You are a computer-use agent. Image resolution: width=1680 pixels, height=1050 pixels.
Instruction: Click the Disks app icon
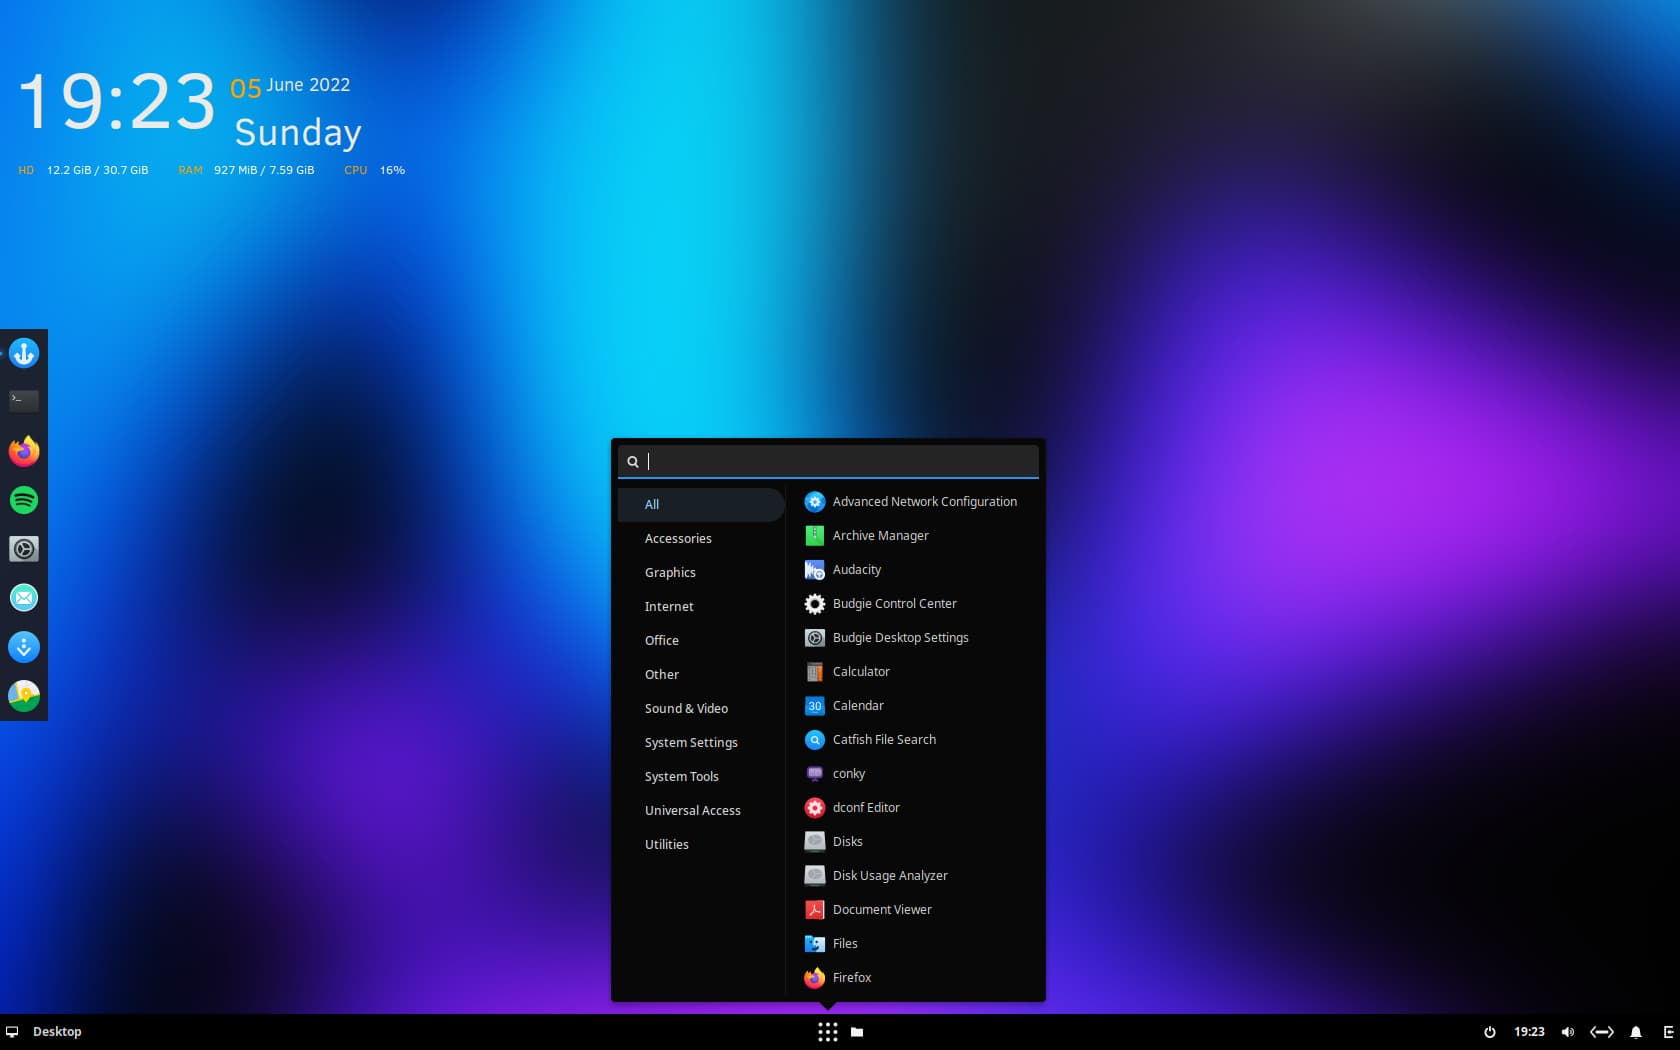tap(815, 842)
